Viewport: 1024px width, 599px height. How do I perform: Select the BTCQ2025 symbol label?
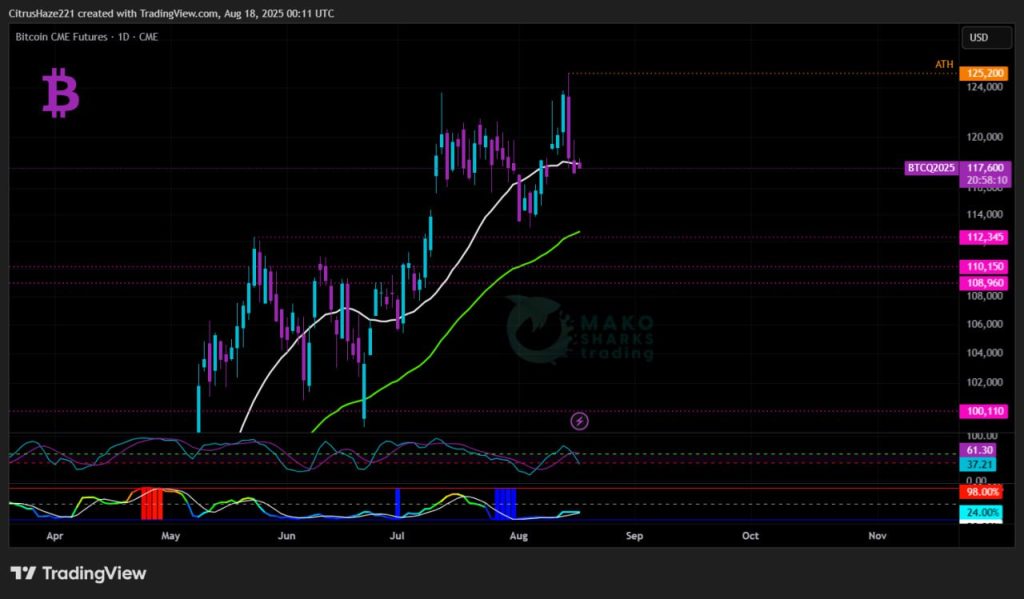[930, 168]
